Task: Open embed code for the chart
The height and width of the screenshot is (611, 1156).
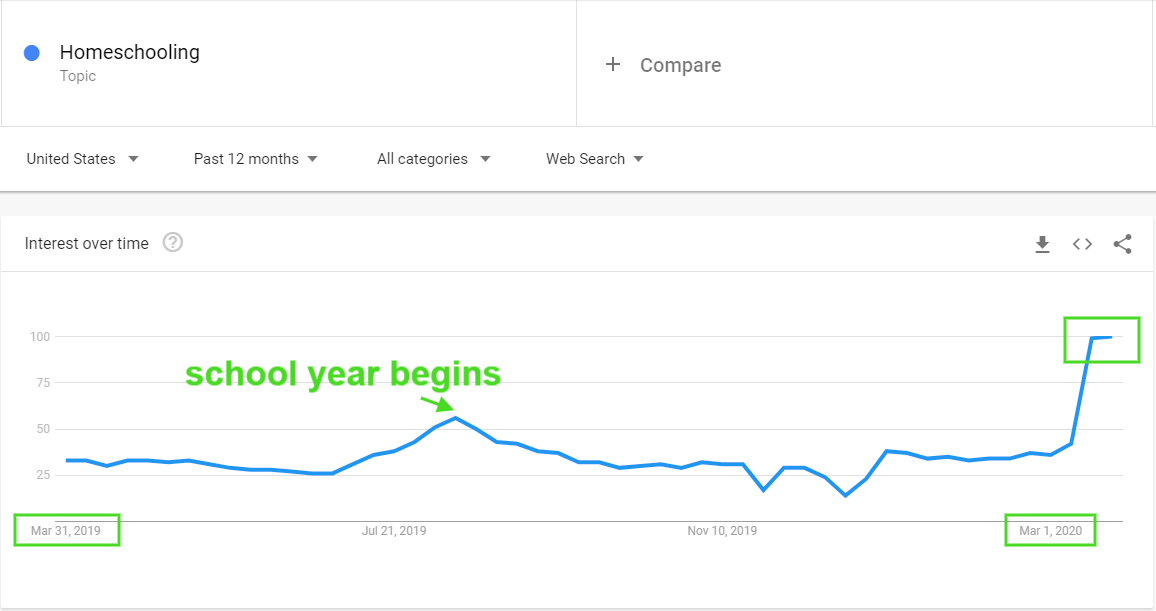Action: (1082, 244)
